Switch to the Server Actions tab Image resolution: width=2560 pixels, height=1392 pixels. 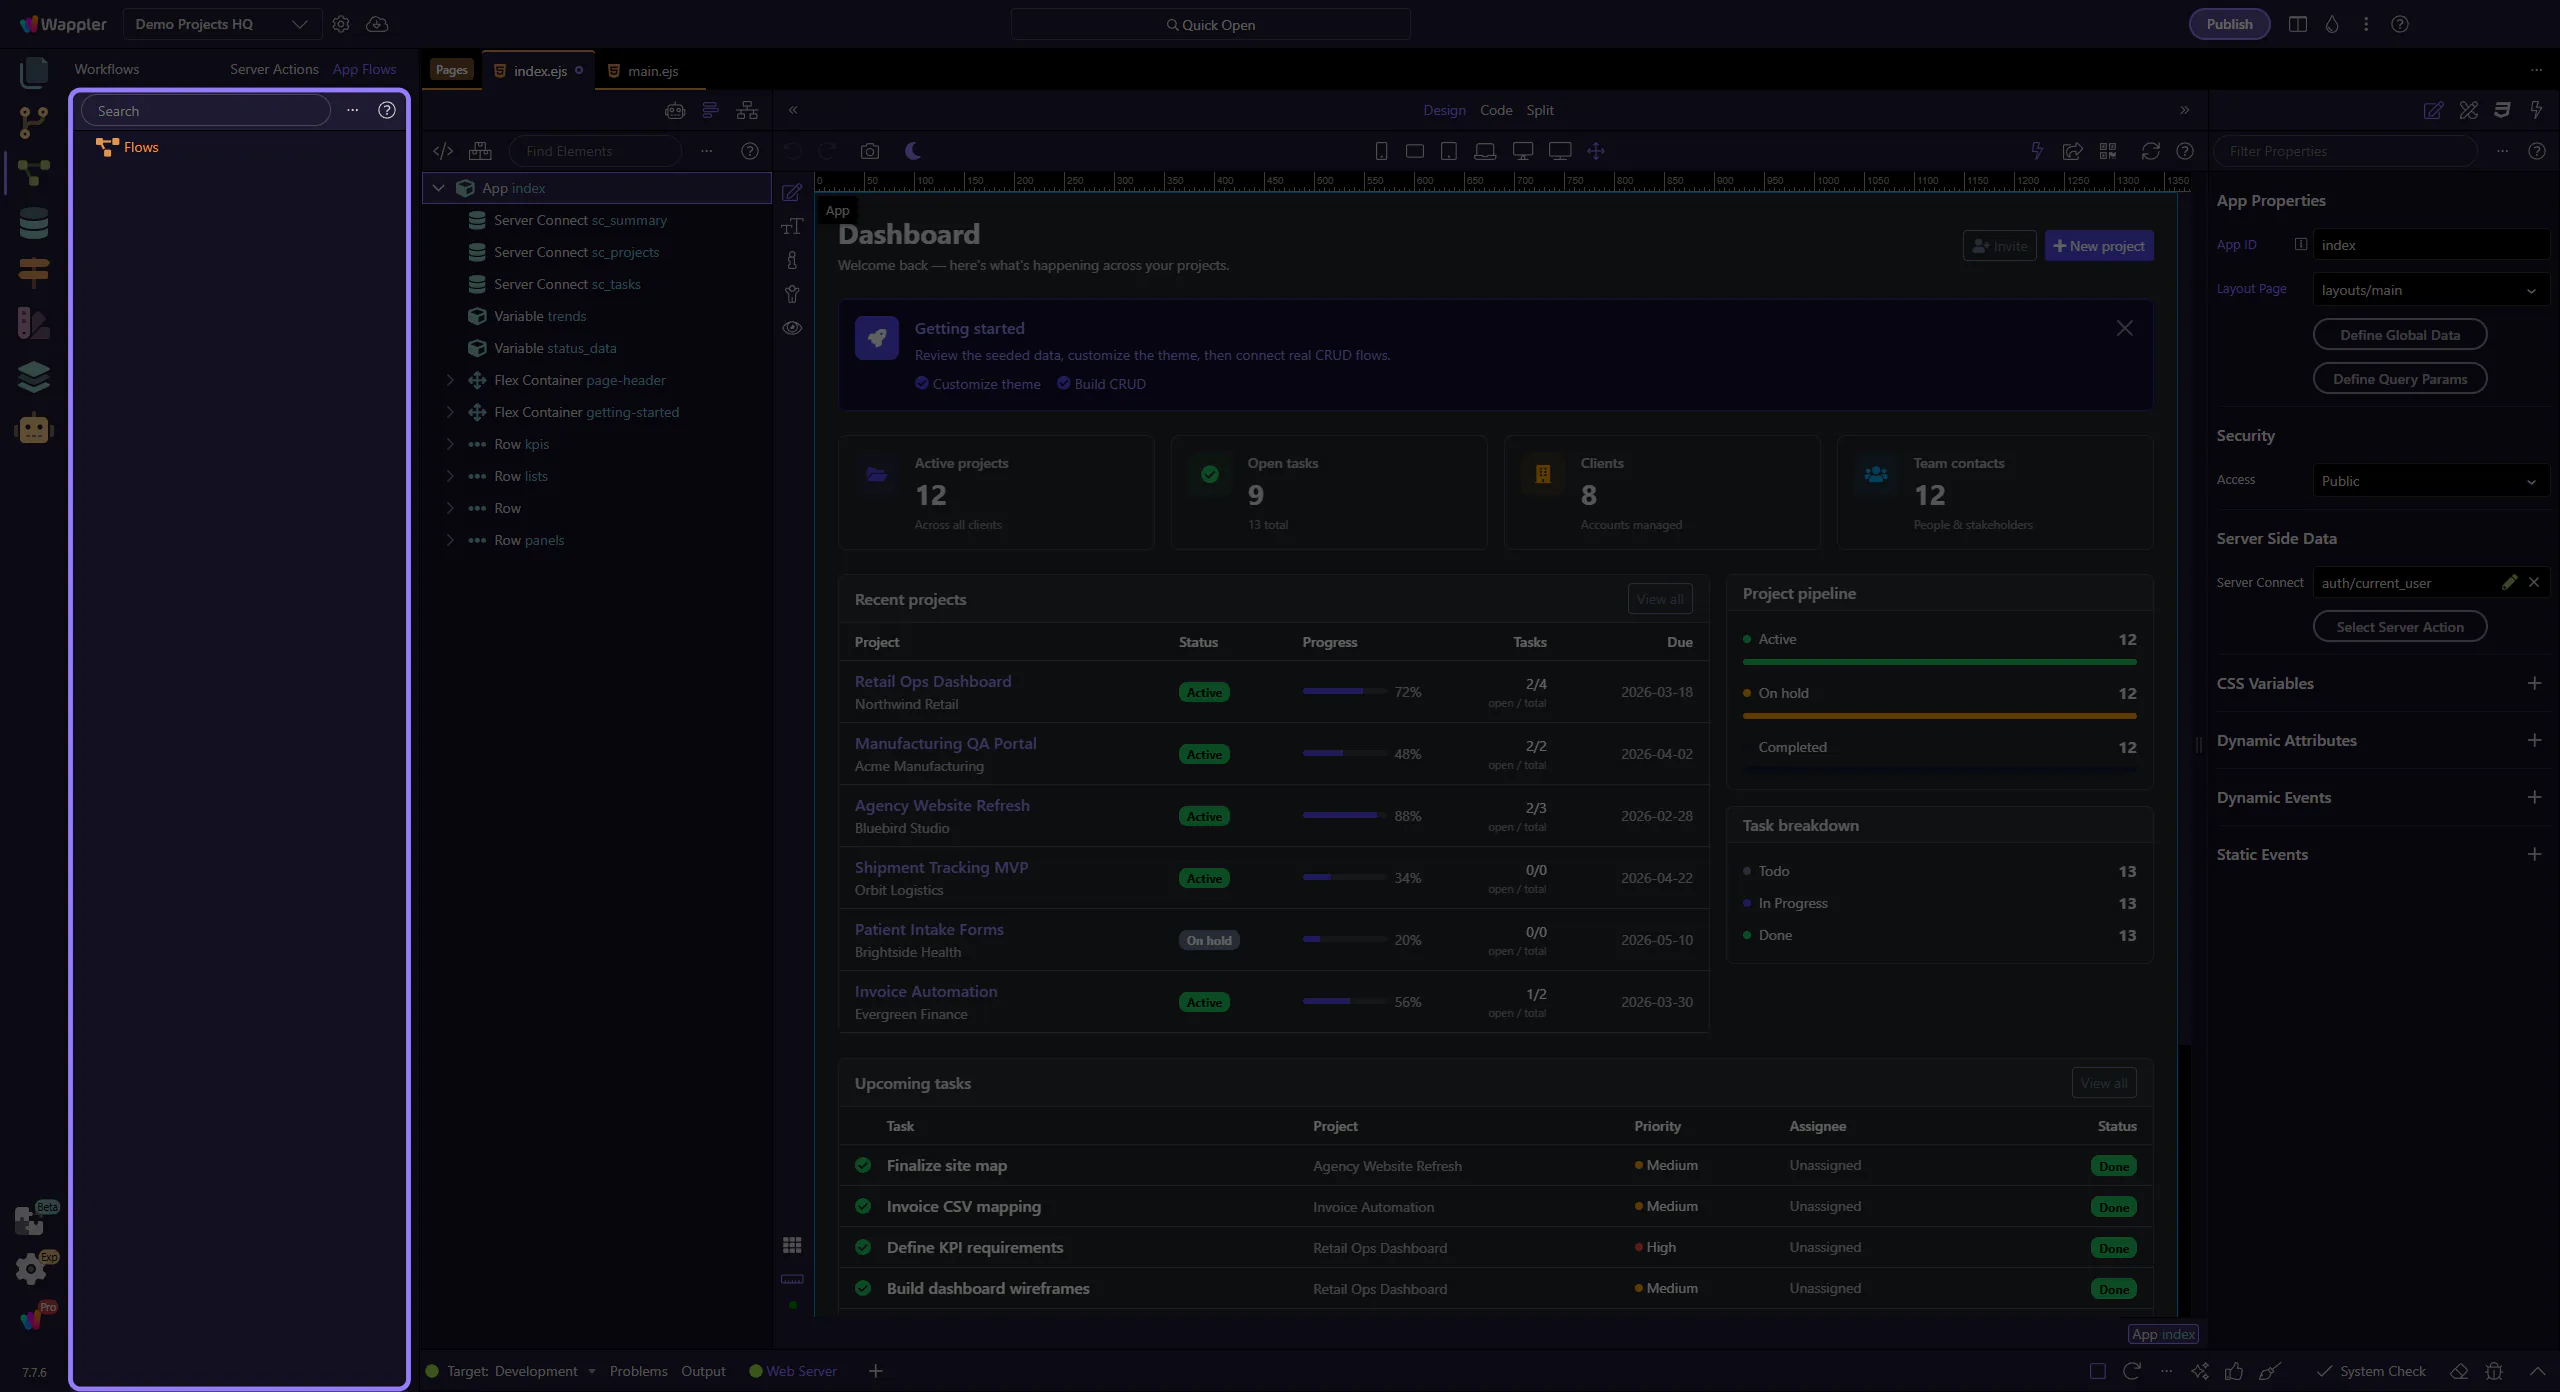274,69
